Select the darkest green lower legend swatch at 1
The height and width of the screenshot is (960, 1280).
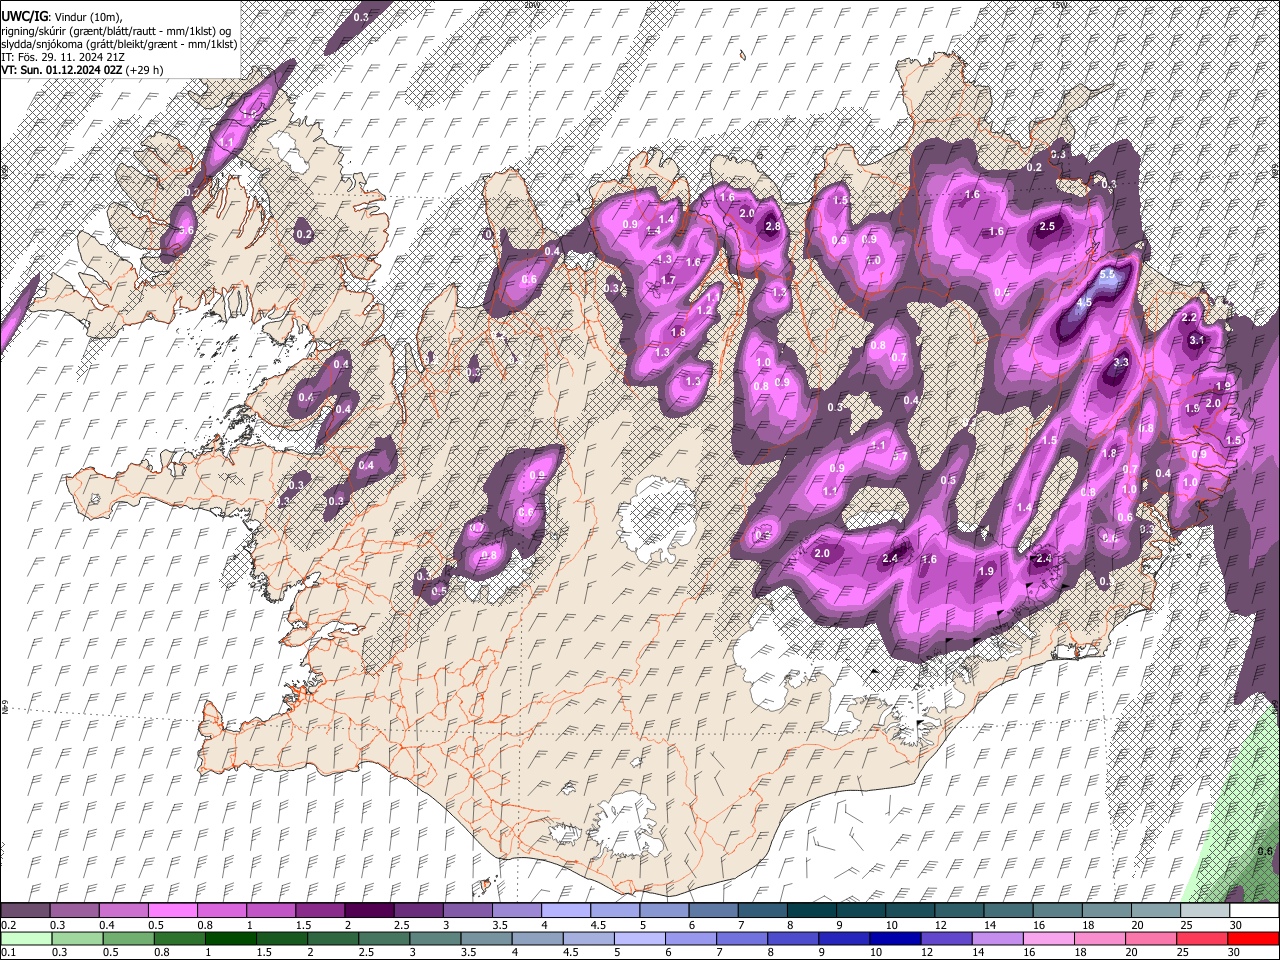230,938
